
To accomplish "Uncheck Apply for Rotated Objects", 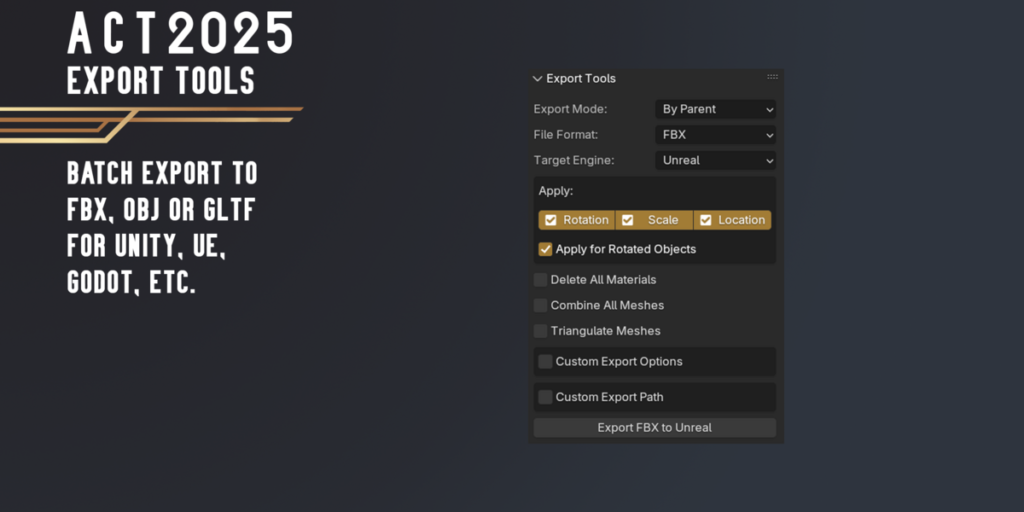I will (x=546, y=249).
